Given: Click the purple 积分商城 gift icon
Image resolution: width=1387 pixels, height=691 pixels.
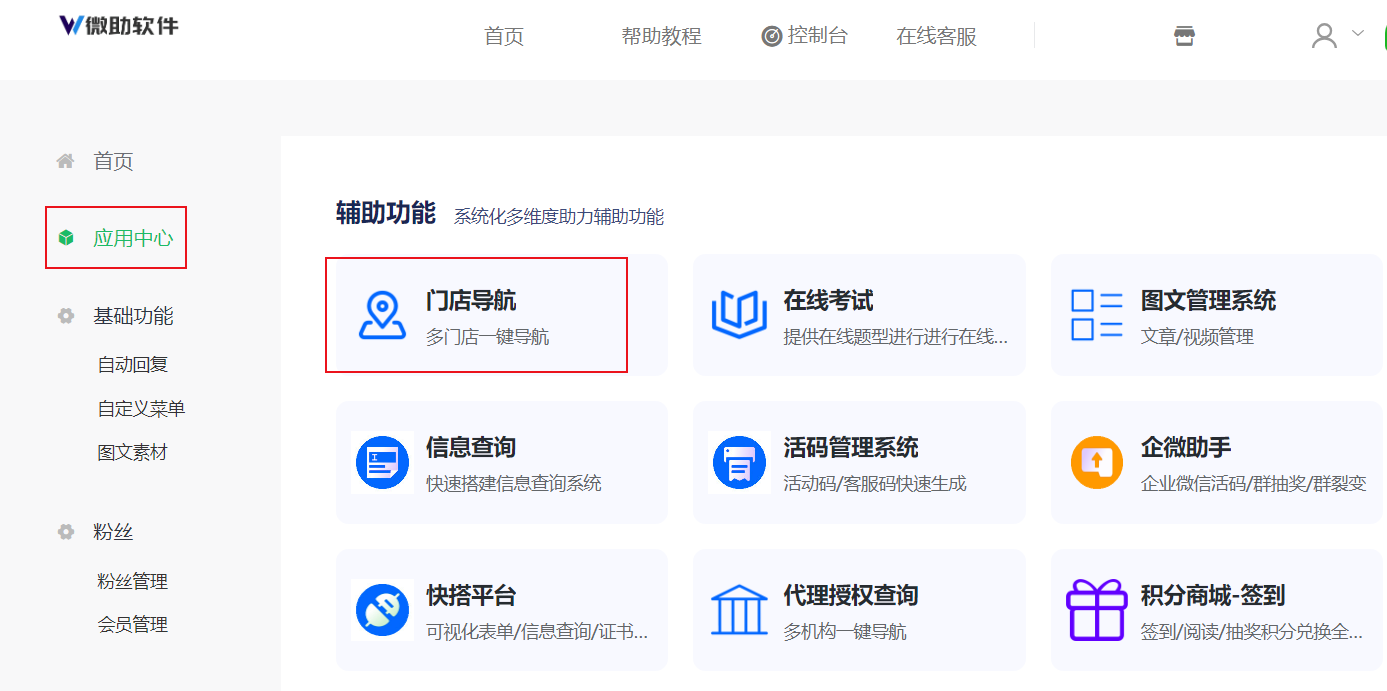Looking at the screenshot, I should click(1096, 610).
